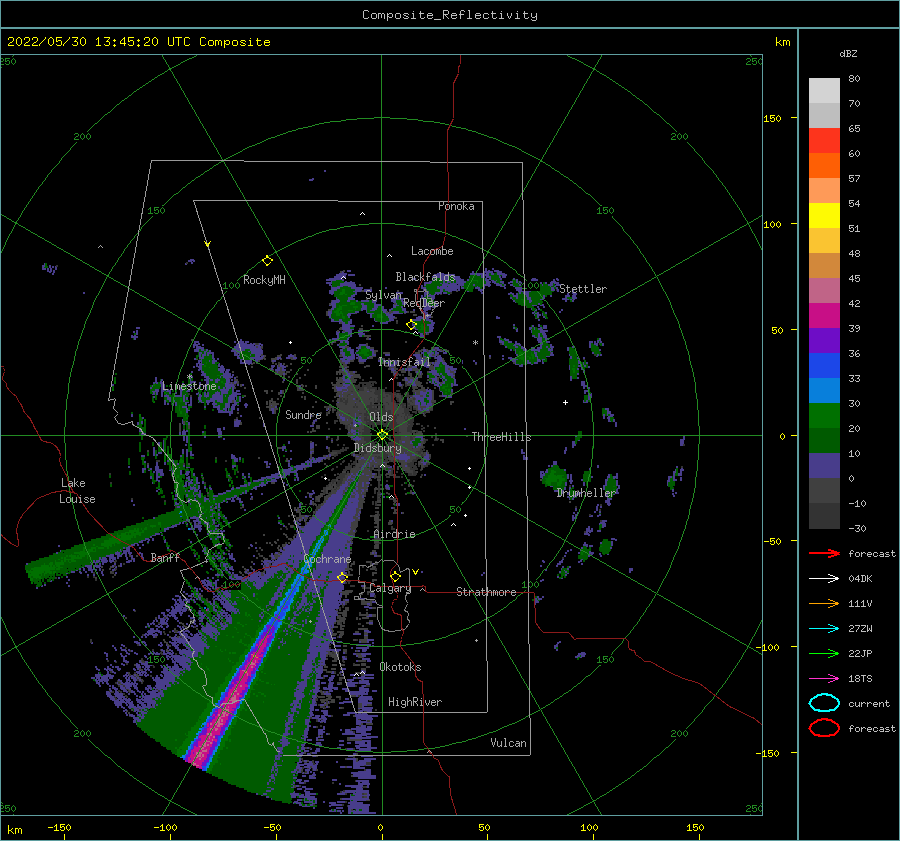Click the red forecast arrow legend icon
900x841 pixels.
(x=824, y=553)
